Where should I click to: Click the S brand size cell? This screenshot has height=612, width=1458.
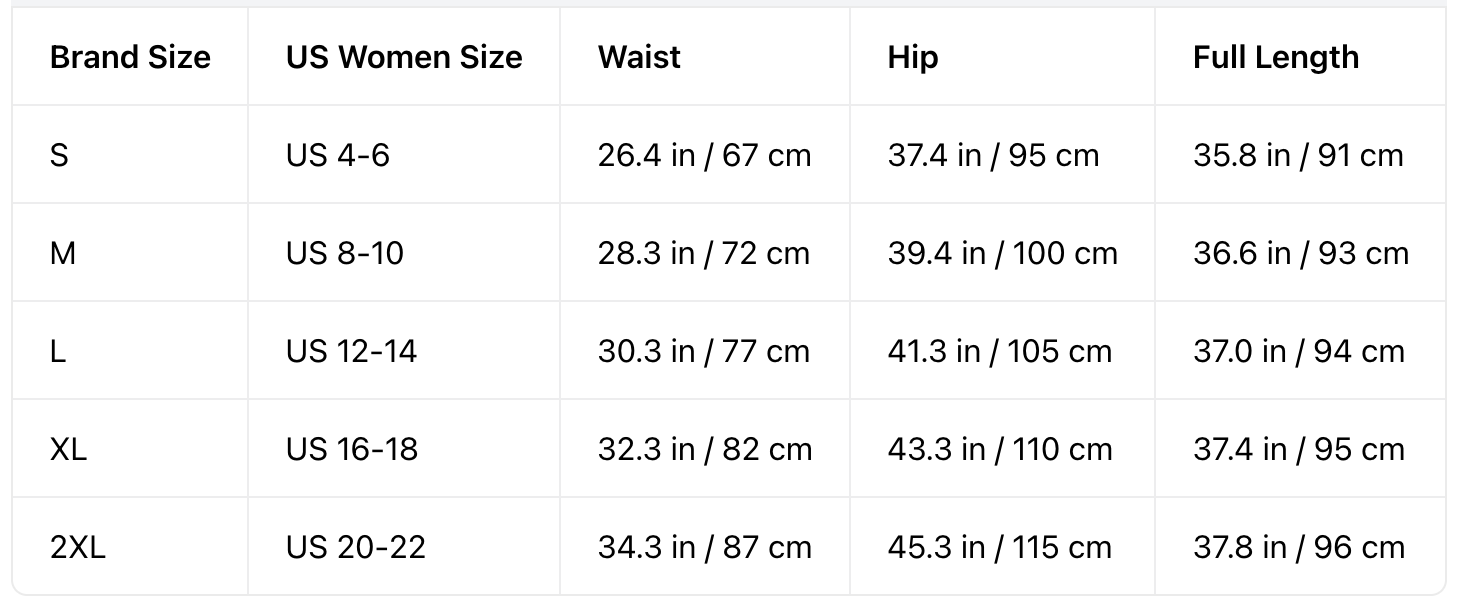click(59, 155)
